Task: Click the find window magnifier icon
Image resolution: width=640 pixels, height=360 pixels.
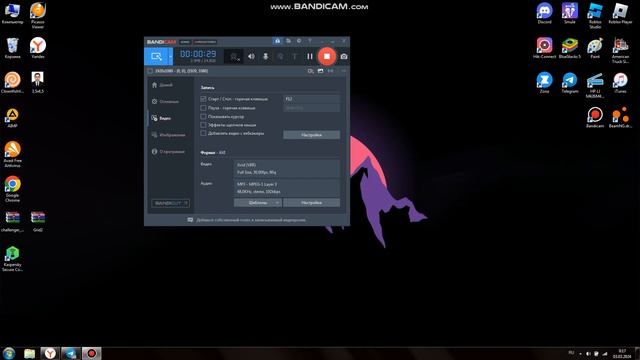Action: tap(311, 71)
